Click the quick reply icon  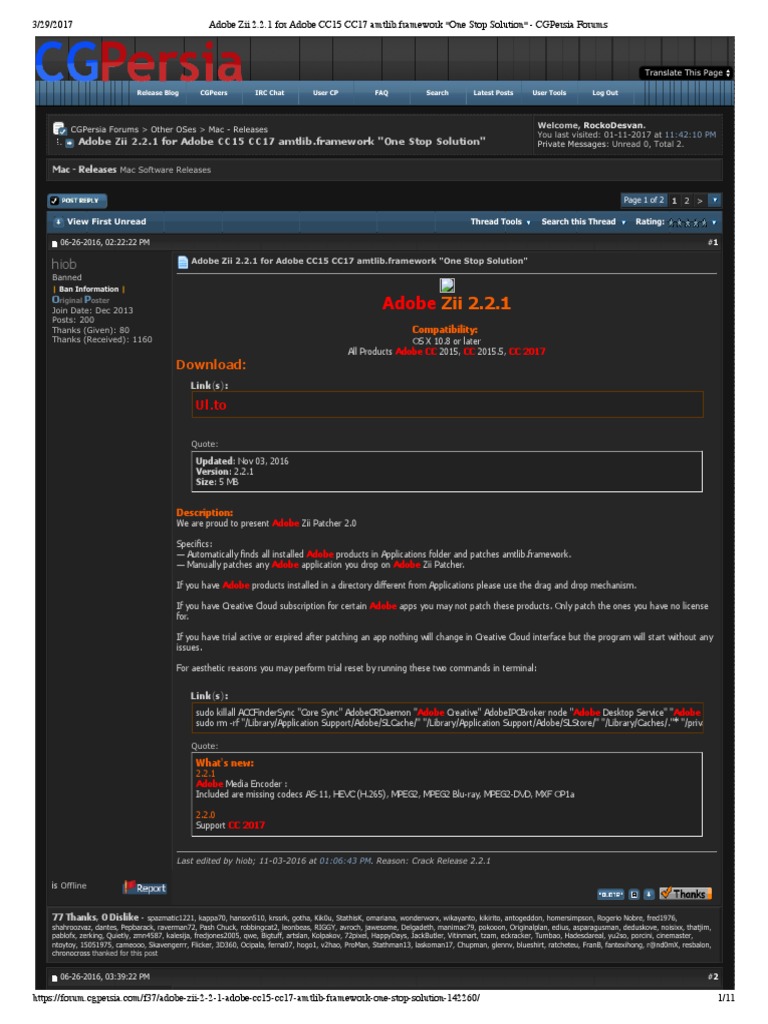point(648,894)
